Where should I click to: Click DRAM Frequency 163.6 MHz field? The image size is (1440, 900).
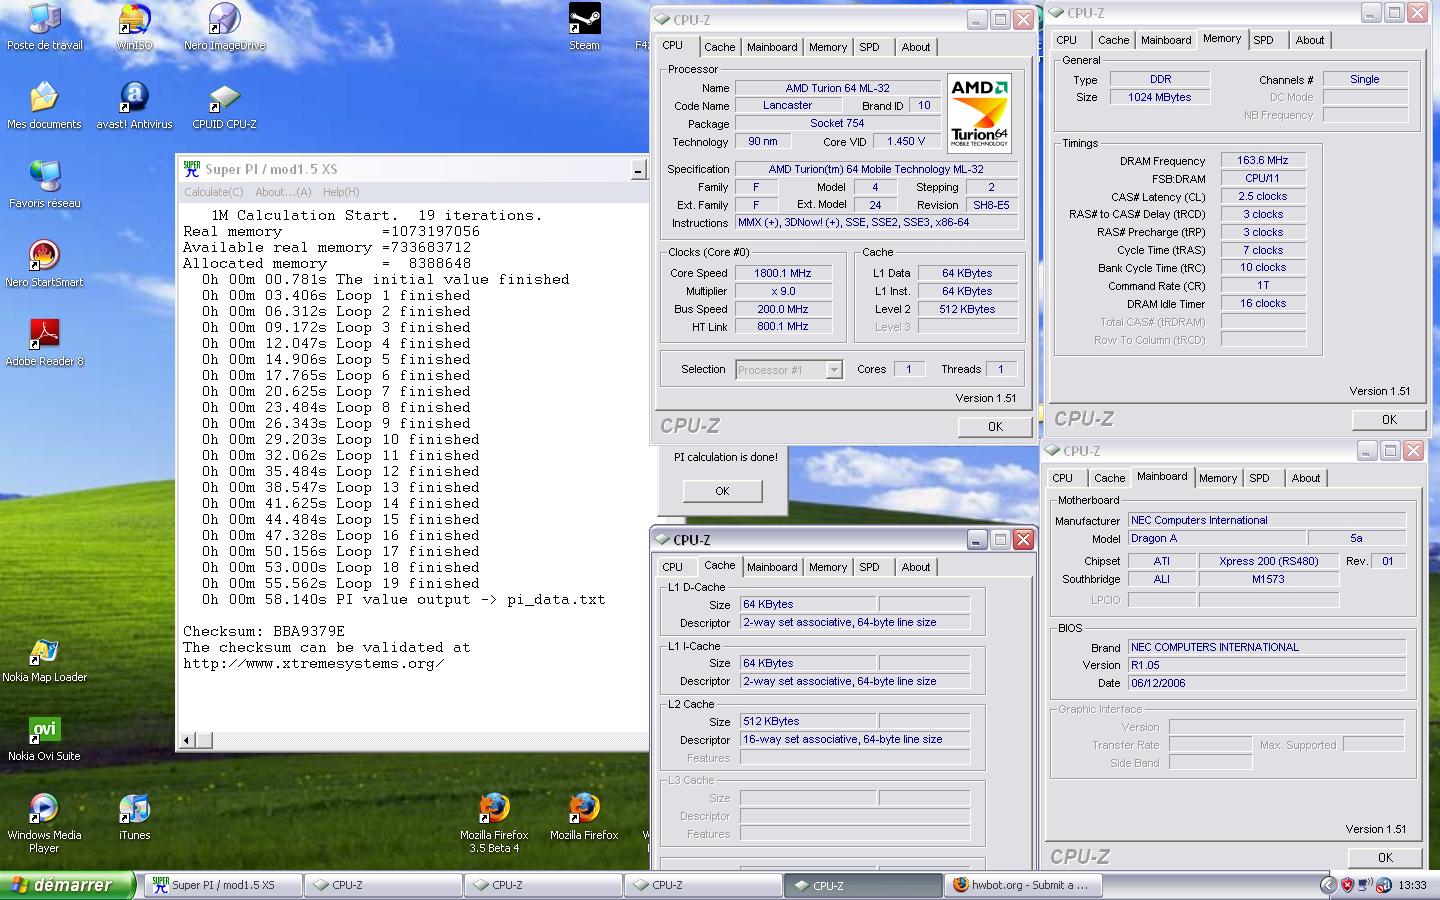(1263, 160)
